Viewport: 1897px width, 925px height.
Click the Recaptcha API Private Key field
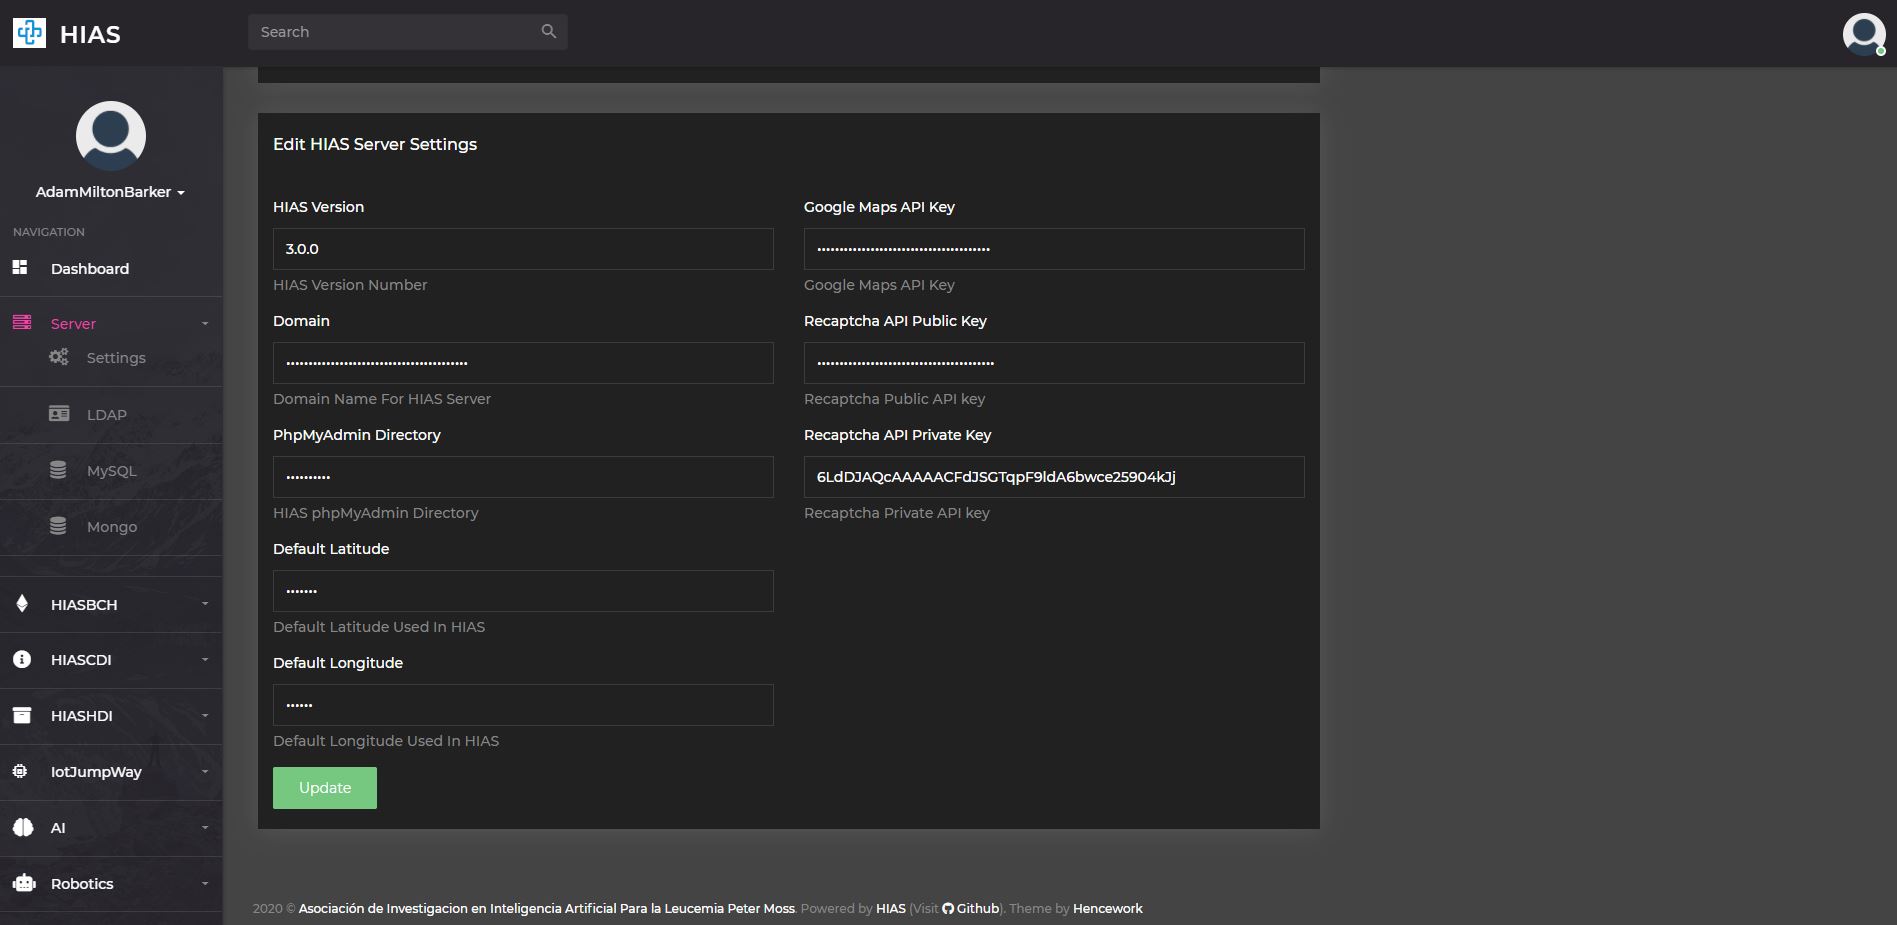(1054, 477)
